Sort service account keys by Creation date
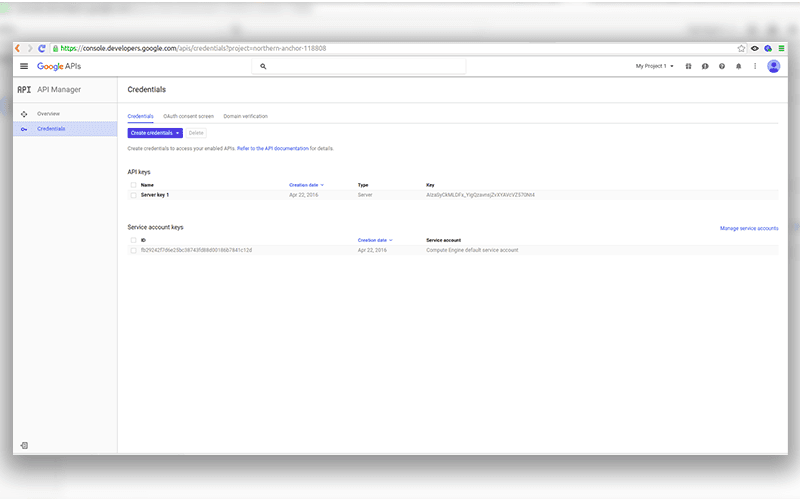Viewport: 800px width, 499px height. point(375,240)
